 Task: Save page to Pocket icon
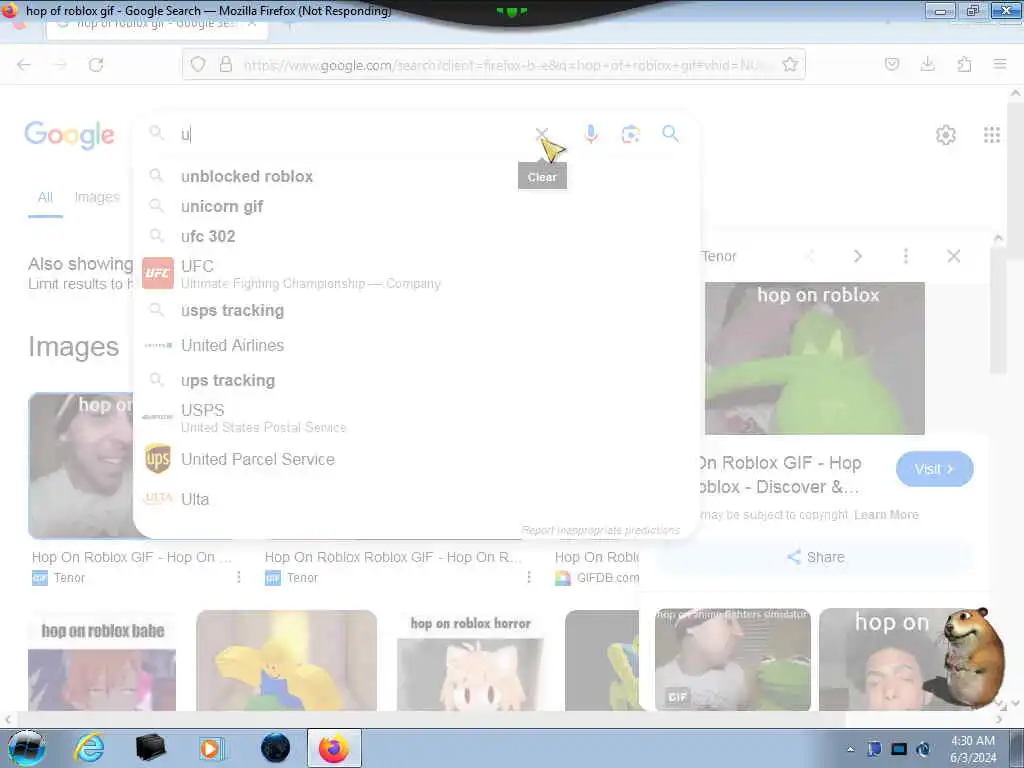tap(891, 64)
